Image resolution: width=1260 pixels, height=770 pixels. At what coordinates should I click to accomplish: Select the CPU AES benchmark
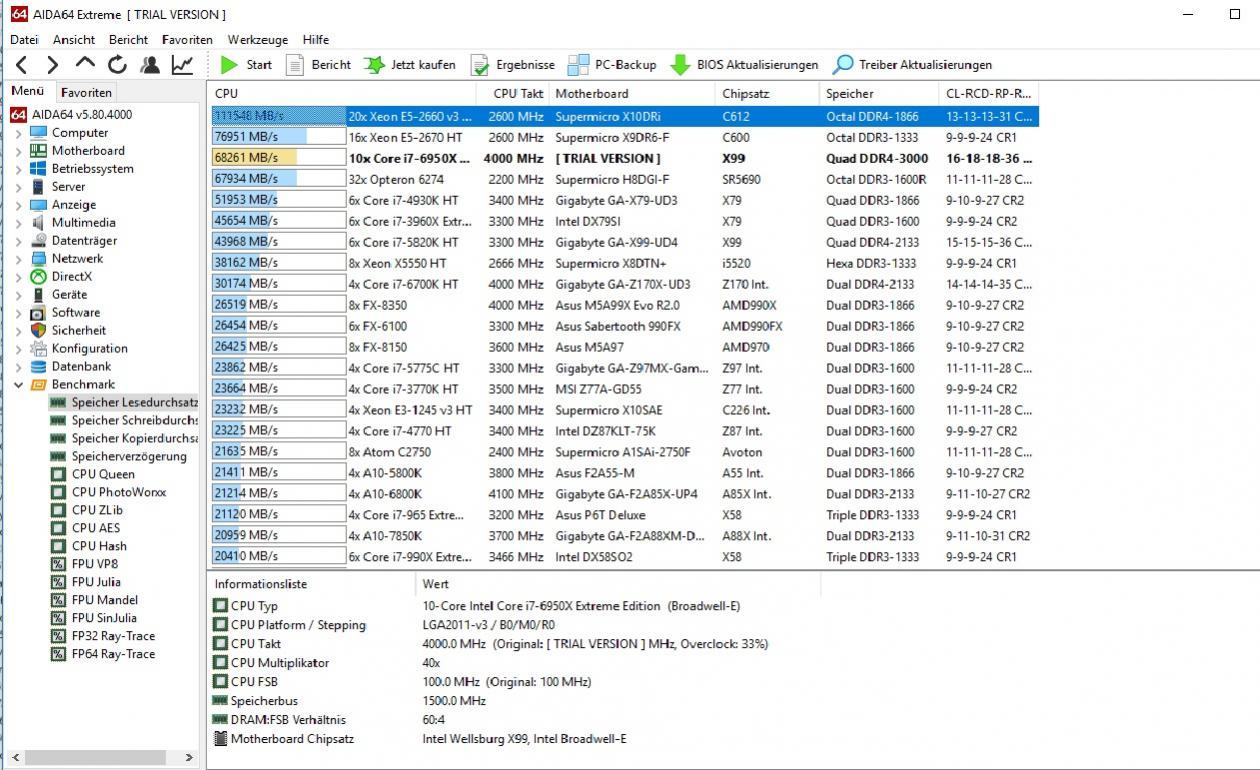(96, 528)
